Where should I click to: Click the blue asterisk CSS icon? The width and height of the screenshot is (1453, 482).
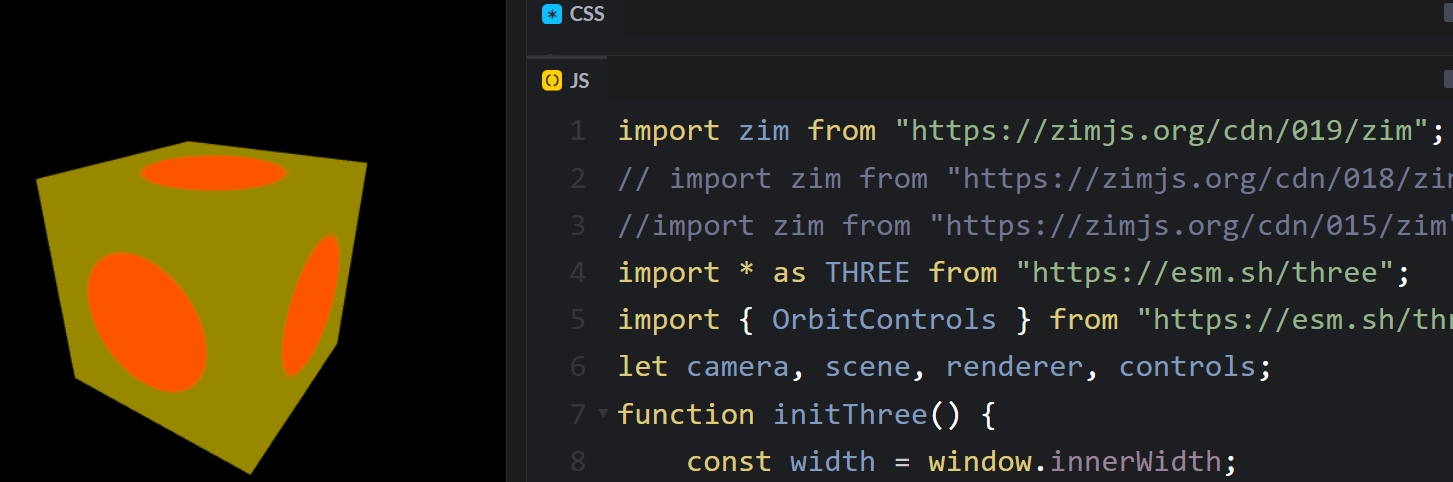click(551, 14)
